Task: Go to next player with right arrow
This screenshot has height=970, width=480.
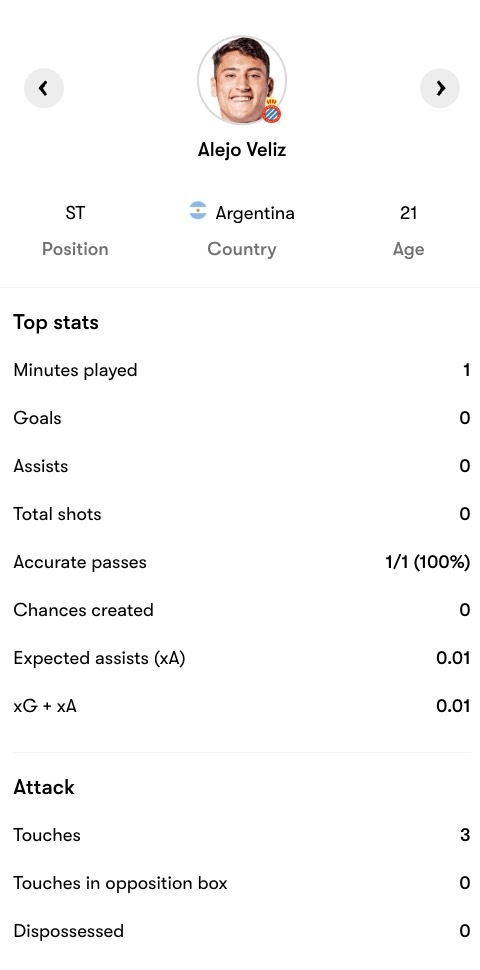Action: [440, 88]
